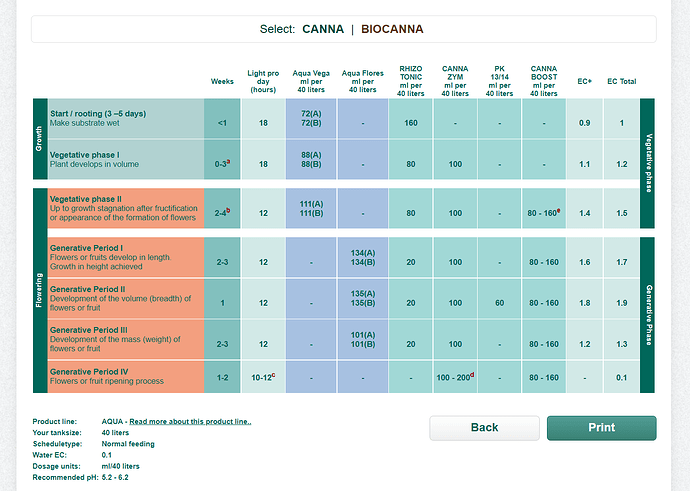
Task: Click the Recommended pH 5.2 - 6.2 value
Action: pos(115,477)
